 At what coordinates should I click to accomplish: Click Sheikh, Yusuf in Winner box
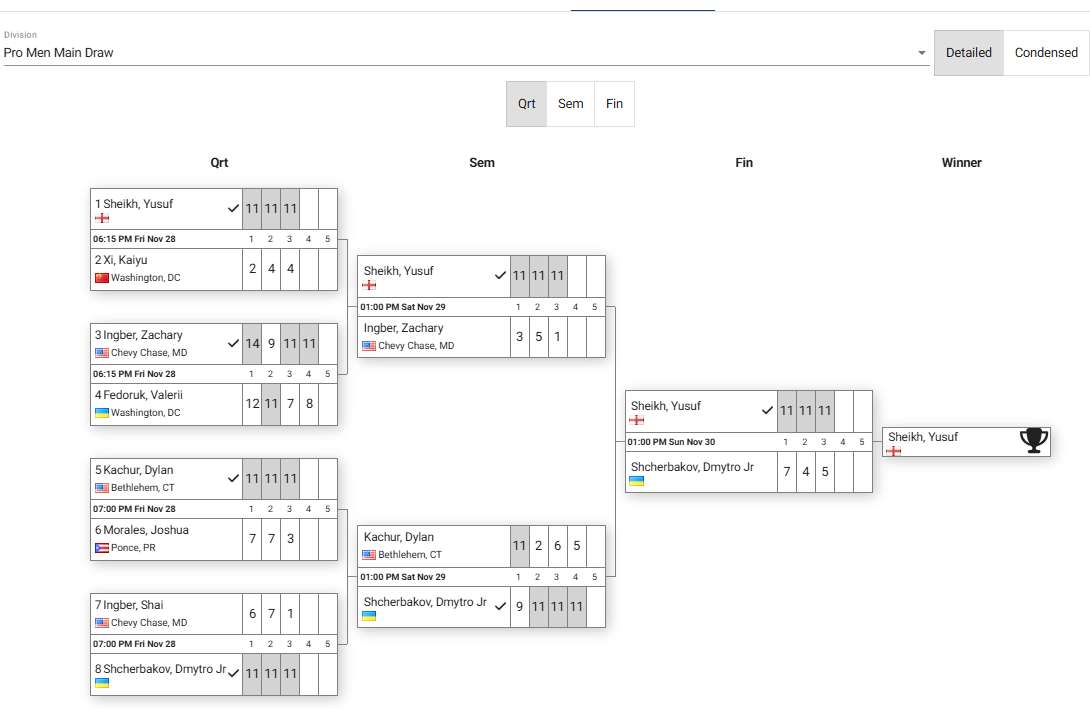pos(923,437)
